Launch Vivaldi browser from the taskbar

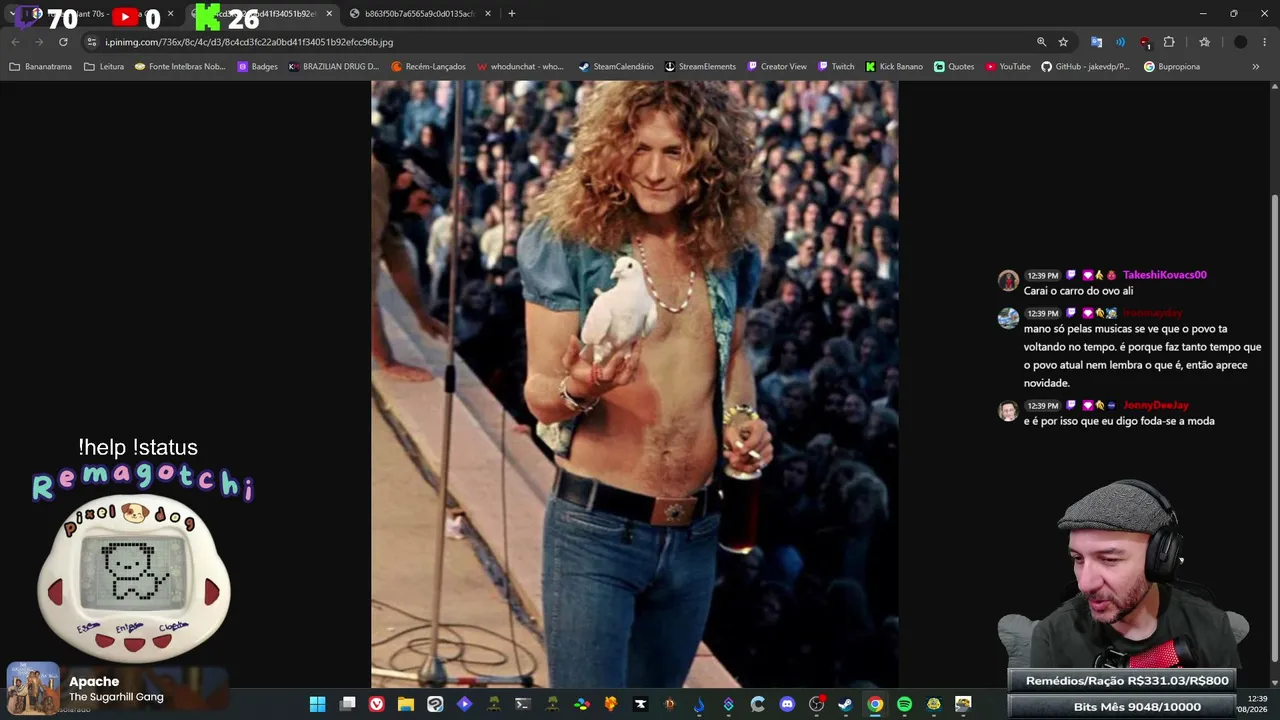click(376, 704)
